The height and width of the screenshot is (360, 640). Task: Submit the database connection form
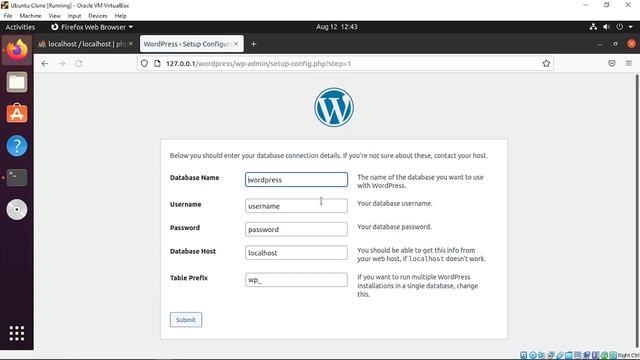[x=186, y=320]
